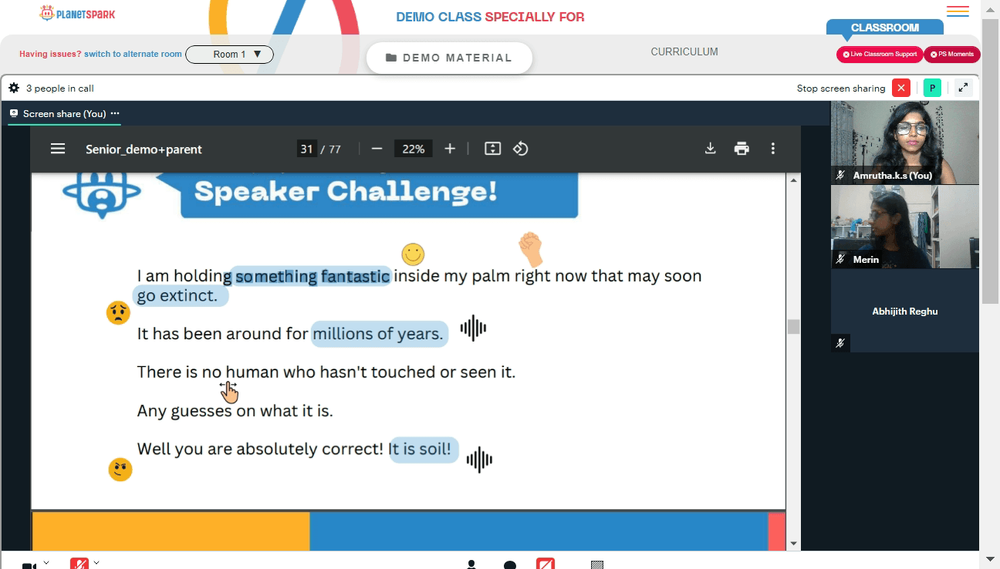Click the line Any guesses on what it is
The image size is (1000, 569).
[x=235, y=411]
